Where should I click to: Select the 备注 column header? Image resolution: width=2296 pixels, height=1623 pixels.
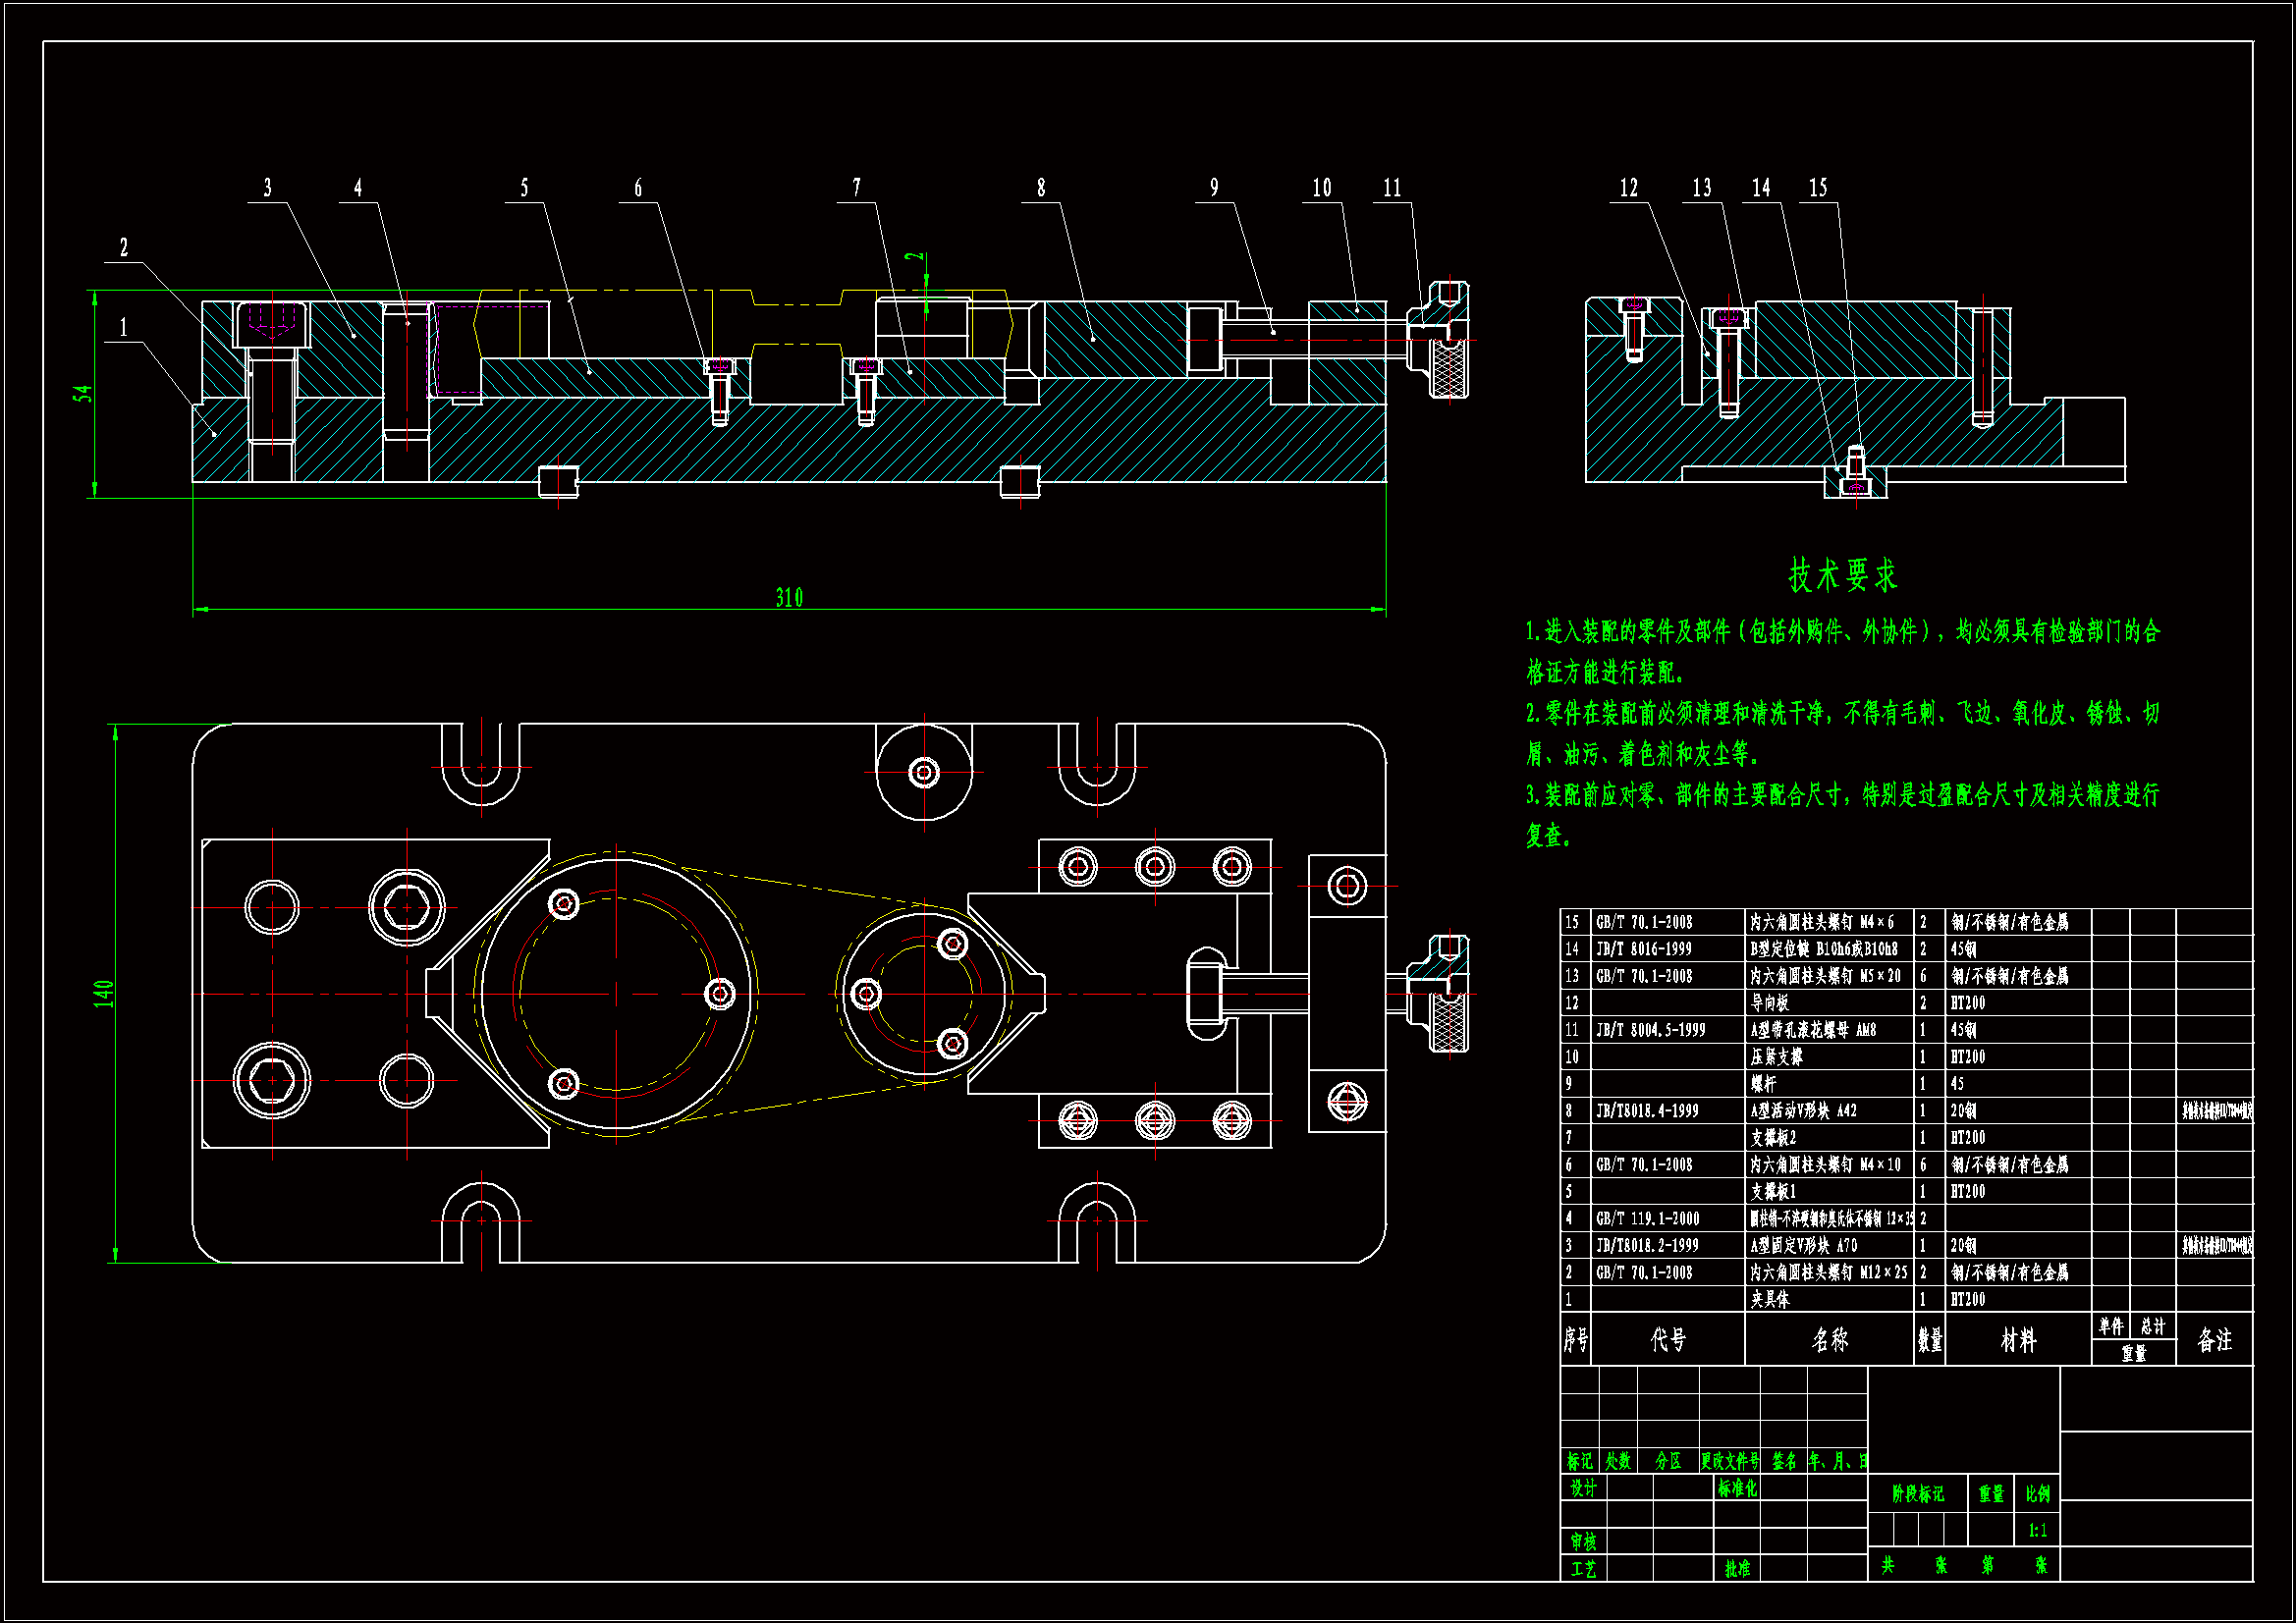[2215, 1340]
